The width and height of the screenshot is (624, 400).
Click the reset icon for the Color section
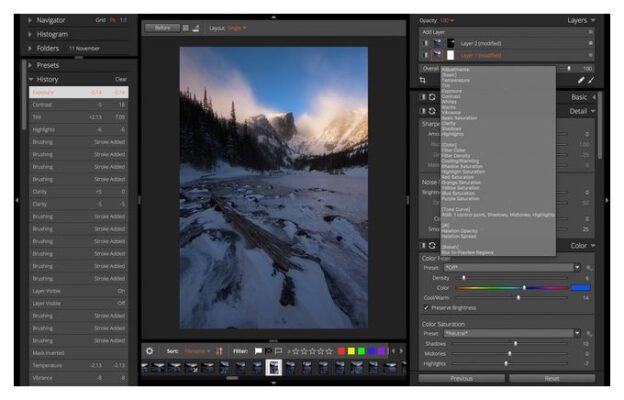tap(432, 246)
